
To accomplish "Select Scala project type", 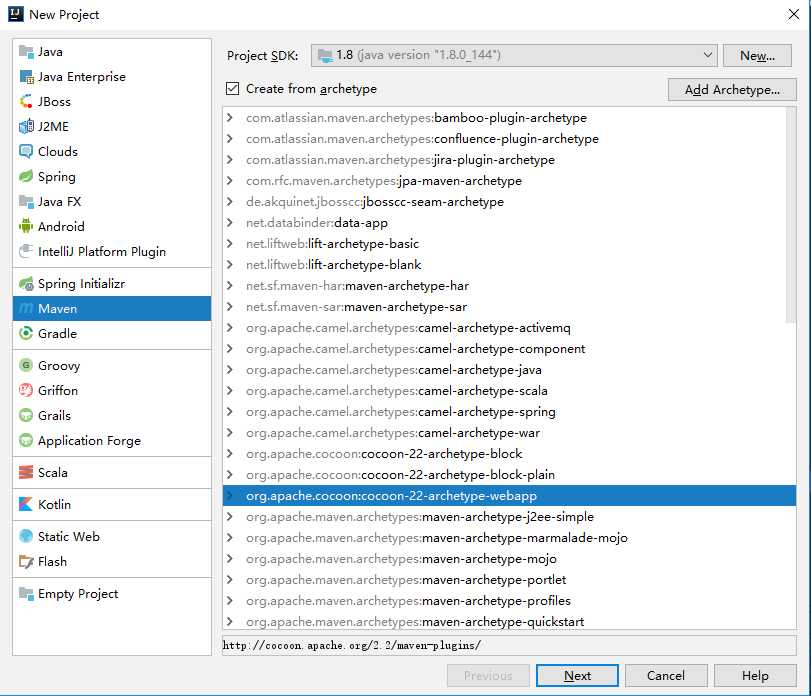I will tap(112, 472).
